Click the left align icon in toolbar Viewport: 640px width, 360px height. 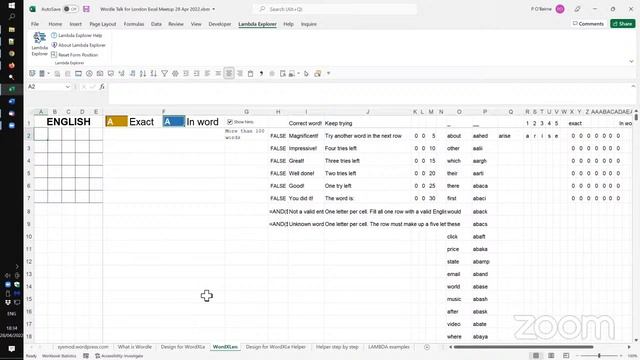click(207, 73)
